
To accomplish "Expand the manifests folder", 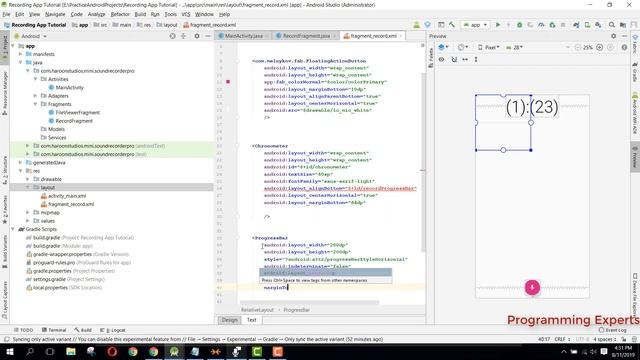I will pos(20,54).
